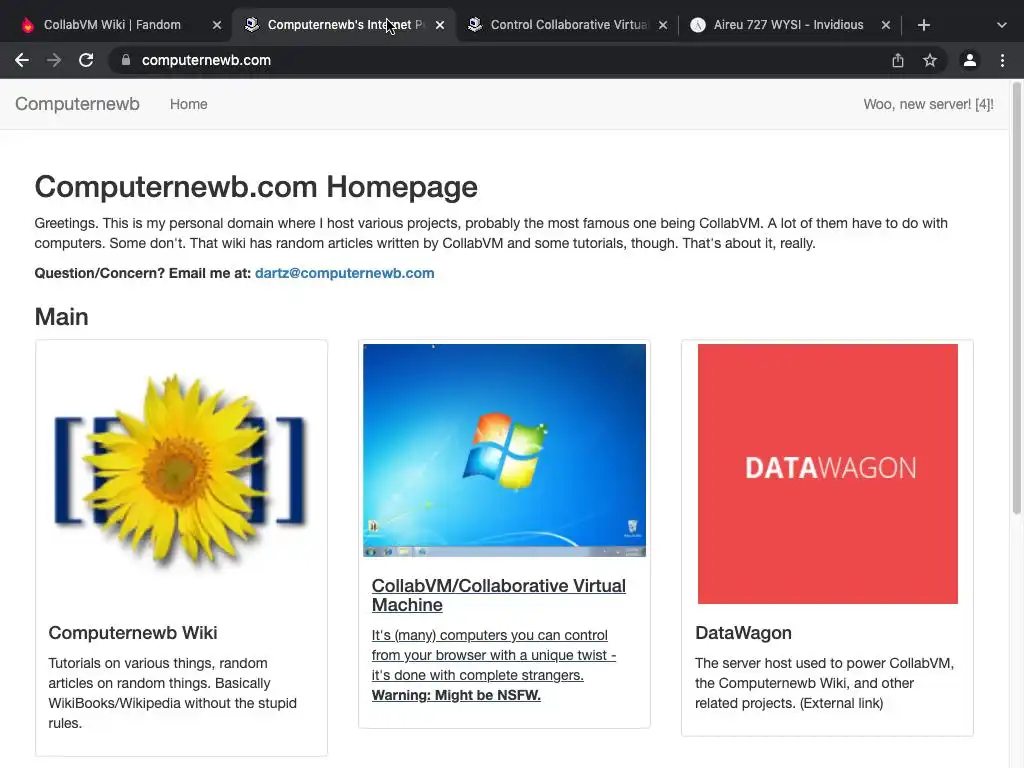The width and height of the screenshot is (1024, 768).
Task: Reload the computernewb.com page
Action: point(86,60)
